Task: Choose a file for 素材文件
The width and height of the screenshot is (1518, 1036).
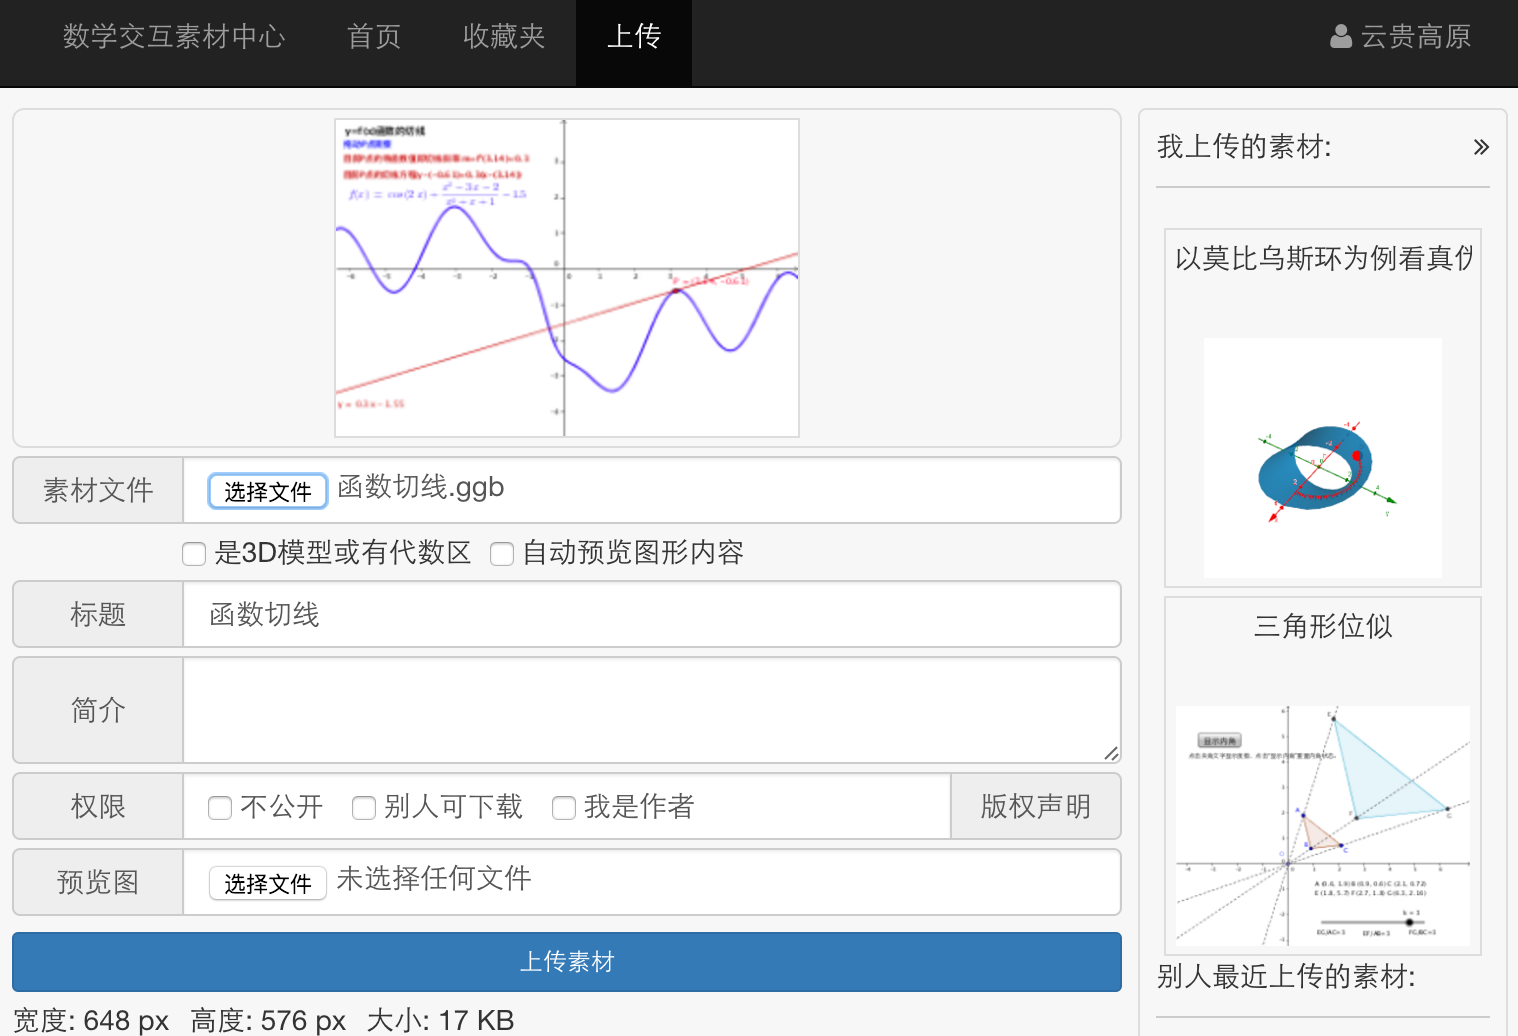Action: click(267, 491)
